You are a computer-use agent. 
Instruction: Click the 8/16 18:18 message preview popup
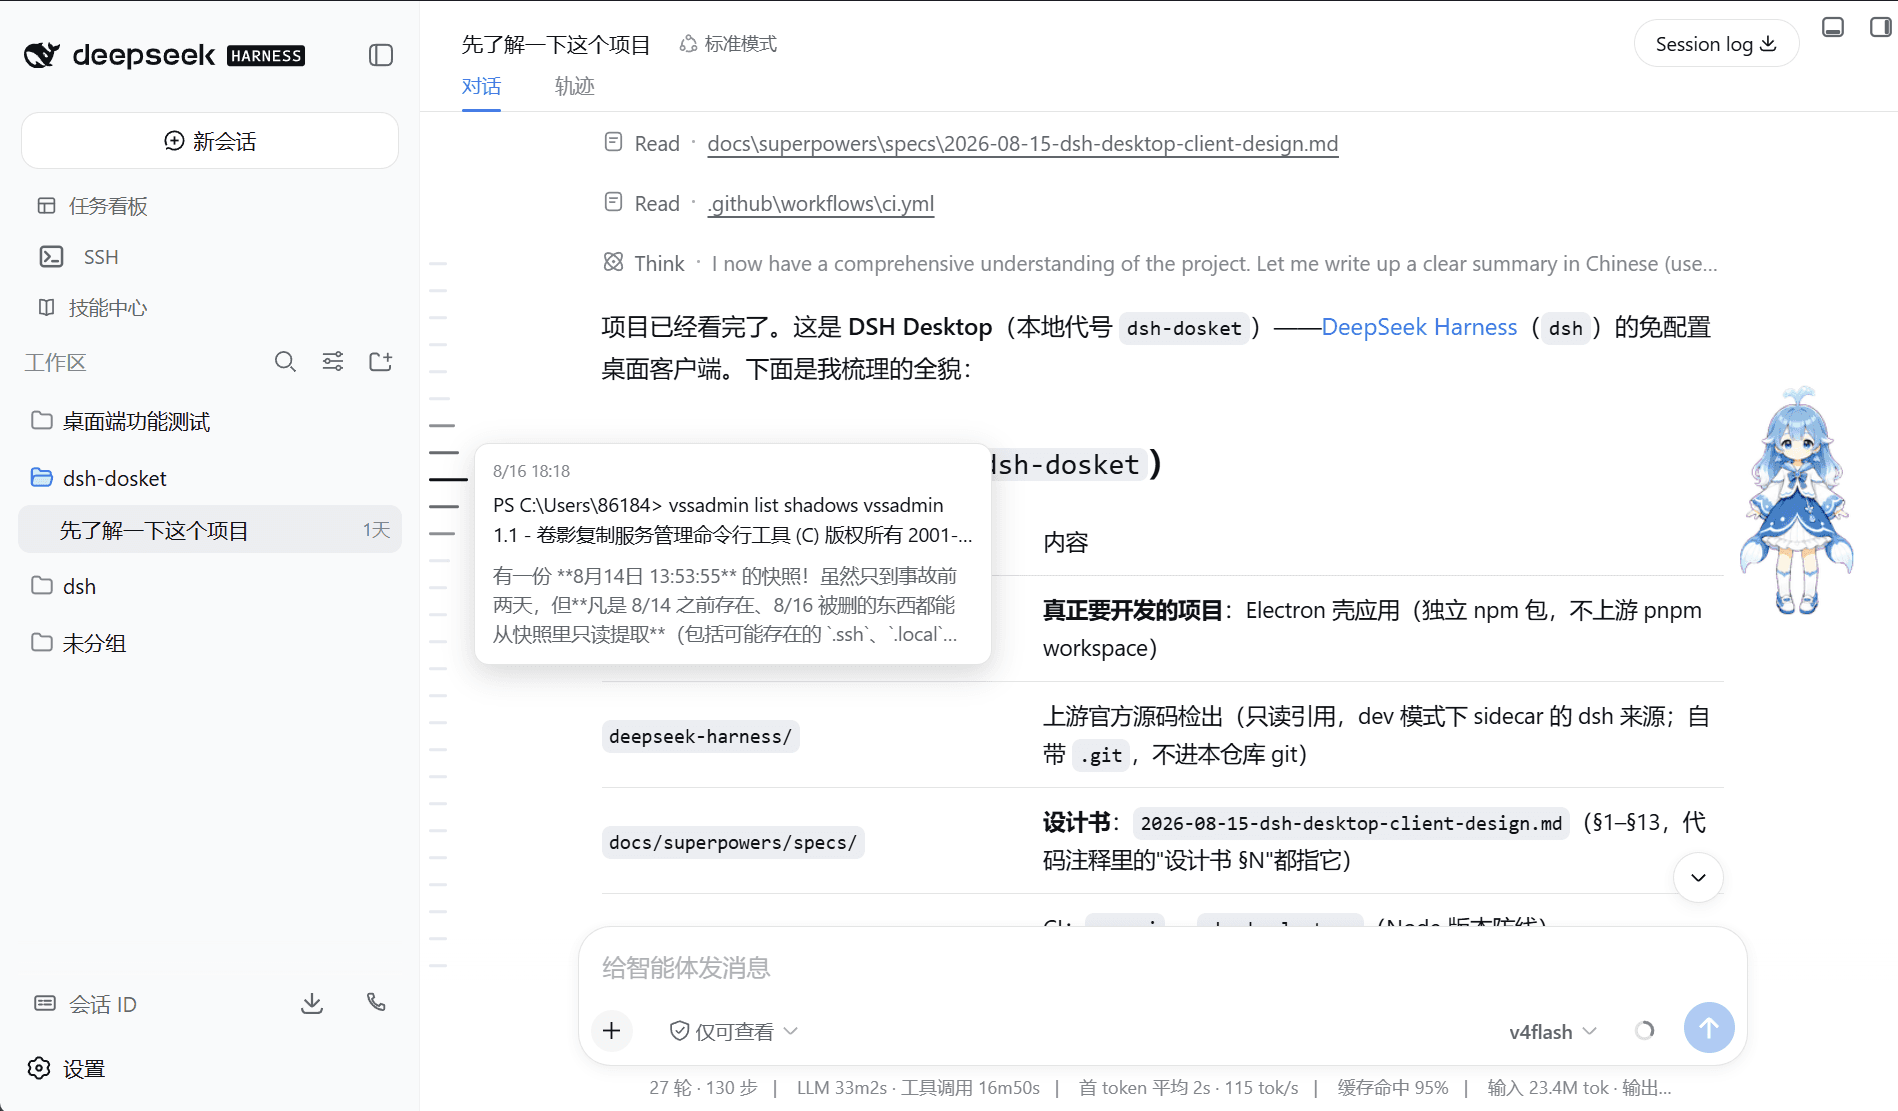[733, 554]
